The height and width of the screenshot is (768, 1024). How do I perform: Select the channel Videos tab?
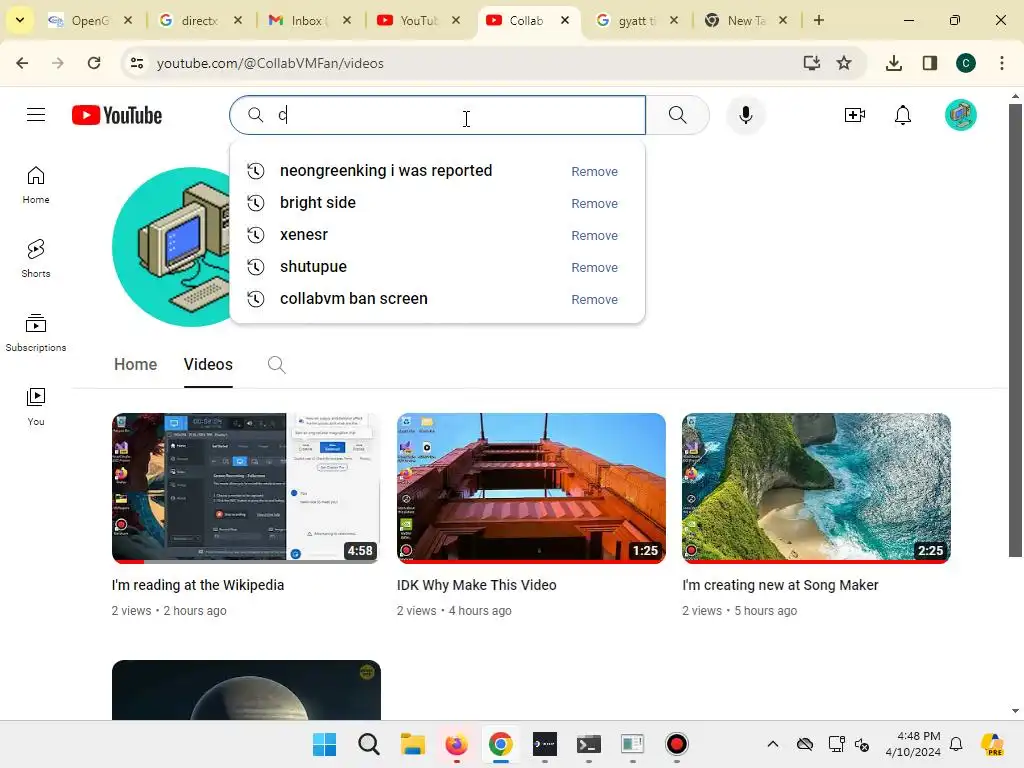click(x=208, y=364)
